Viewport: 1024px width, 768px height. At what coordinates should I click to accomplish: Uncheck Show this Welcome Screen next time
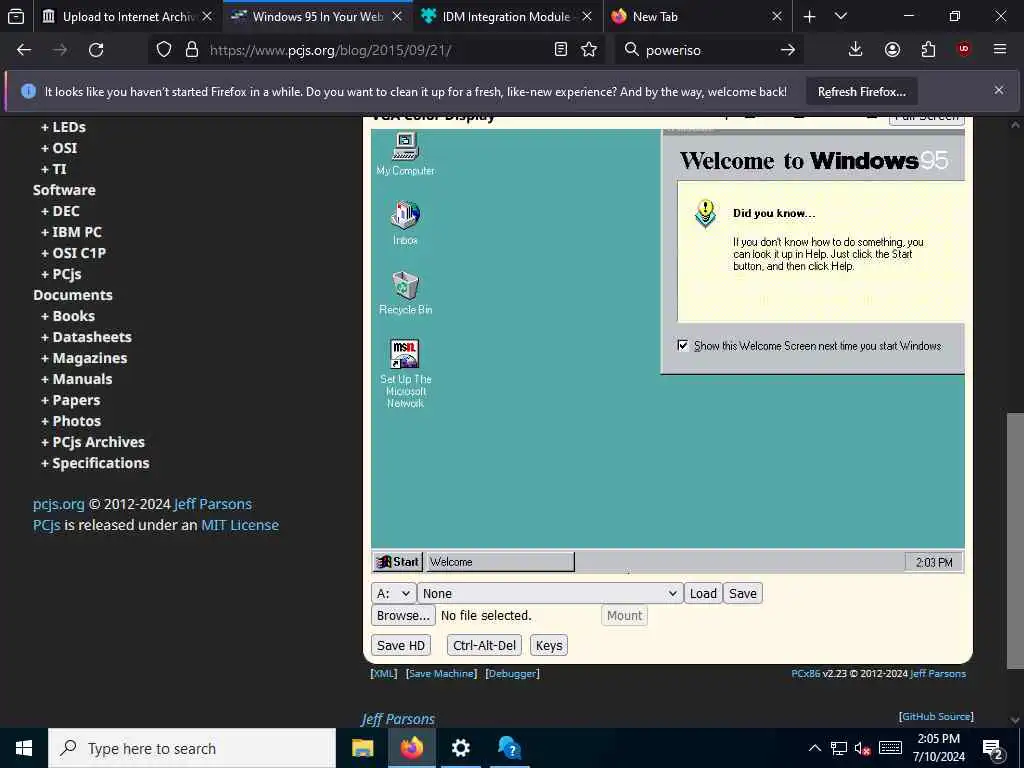click(682, 345)
